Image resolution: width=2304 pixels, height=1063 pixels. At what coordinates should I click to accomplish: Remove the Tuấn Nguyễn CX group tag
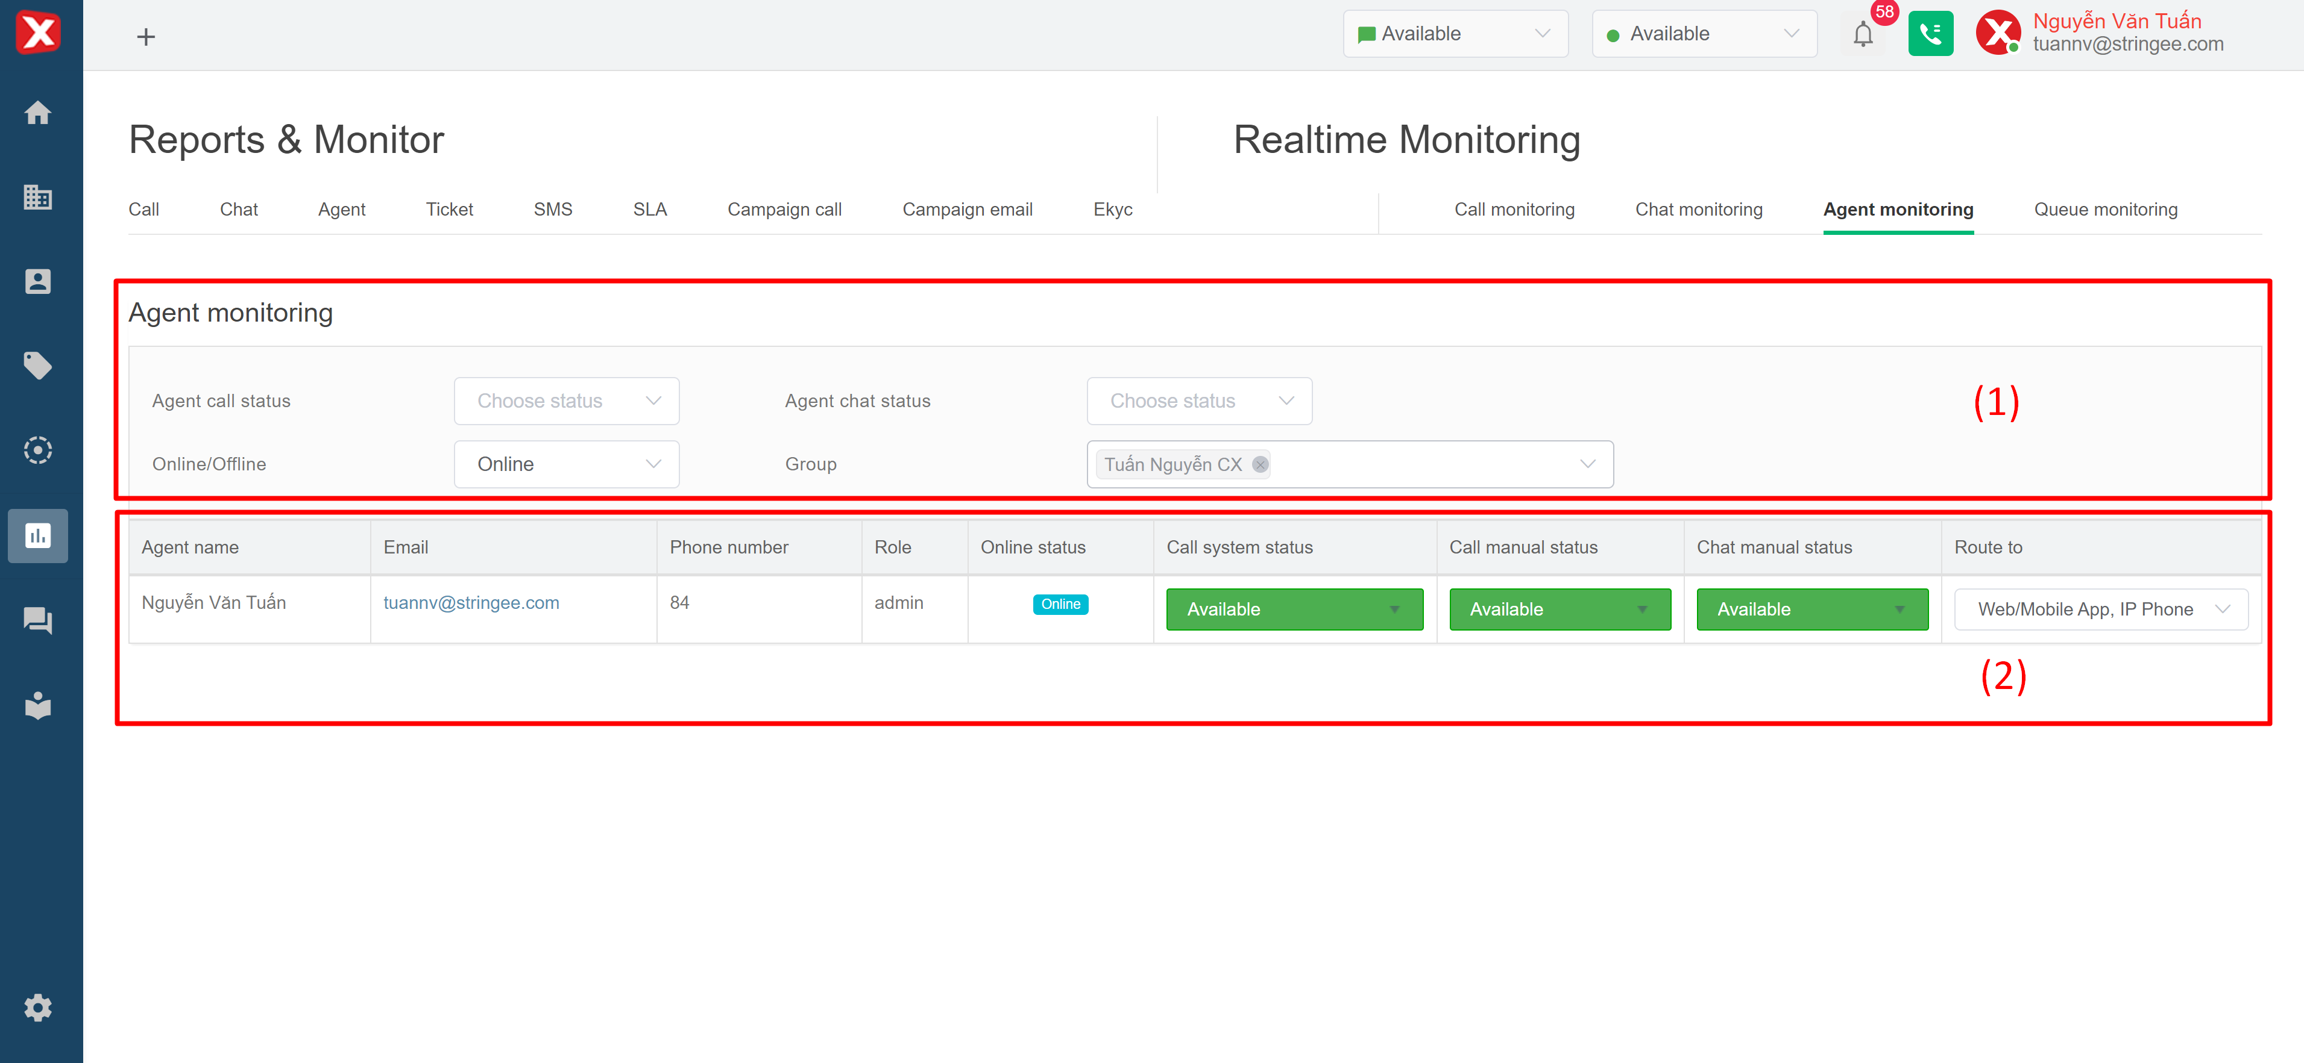(x=1260, y=464)
